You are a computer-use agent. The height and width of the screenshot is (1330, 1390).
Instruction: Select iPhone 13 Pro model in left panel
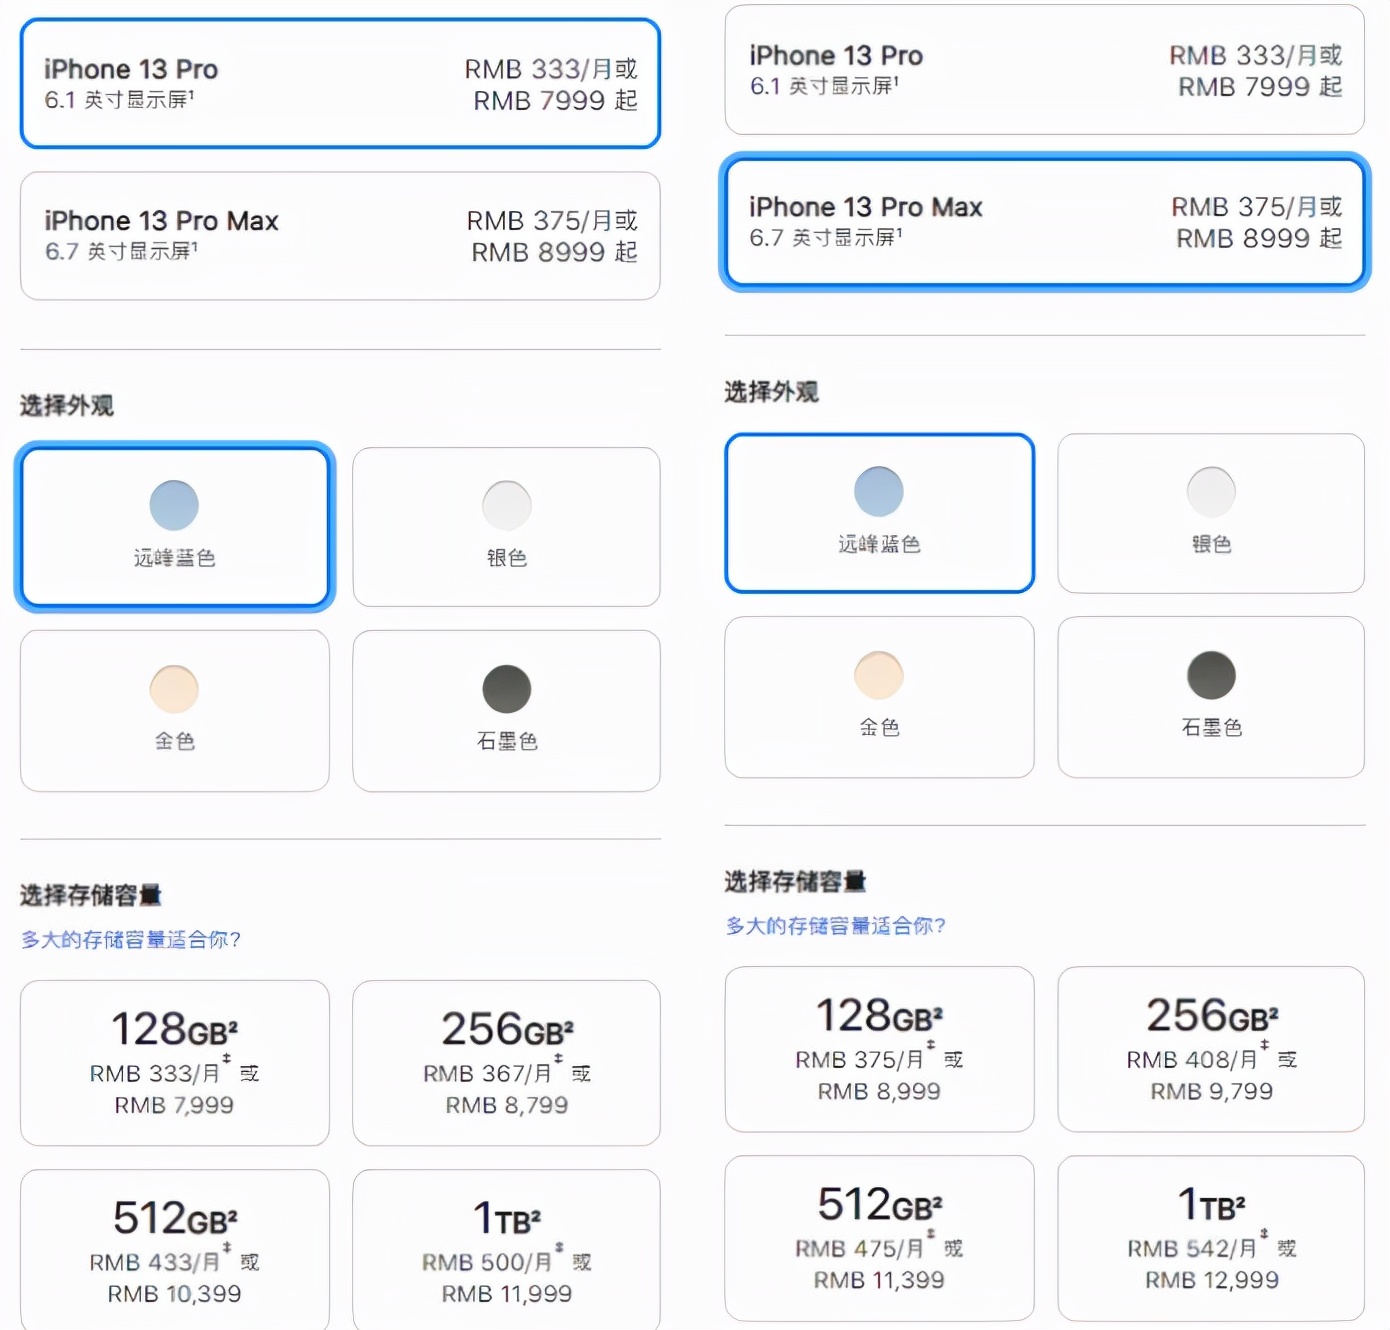tap(340, 84)
